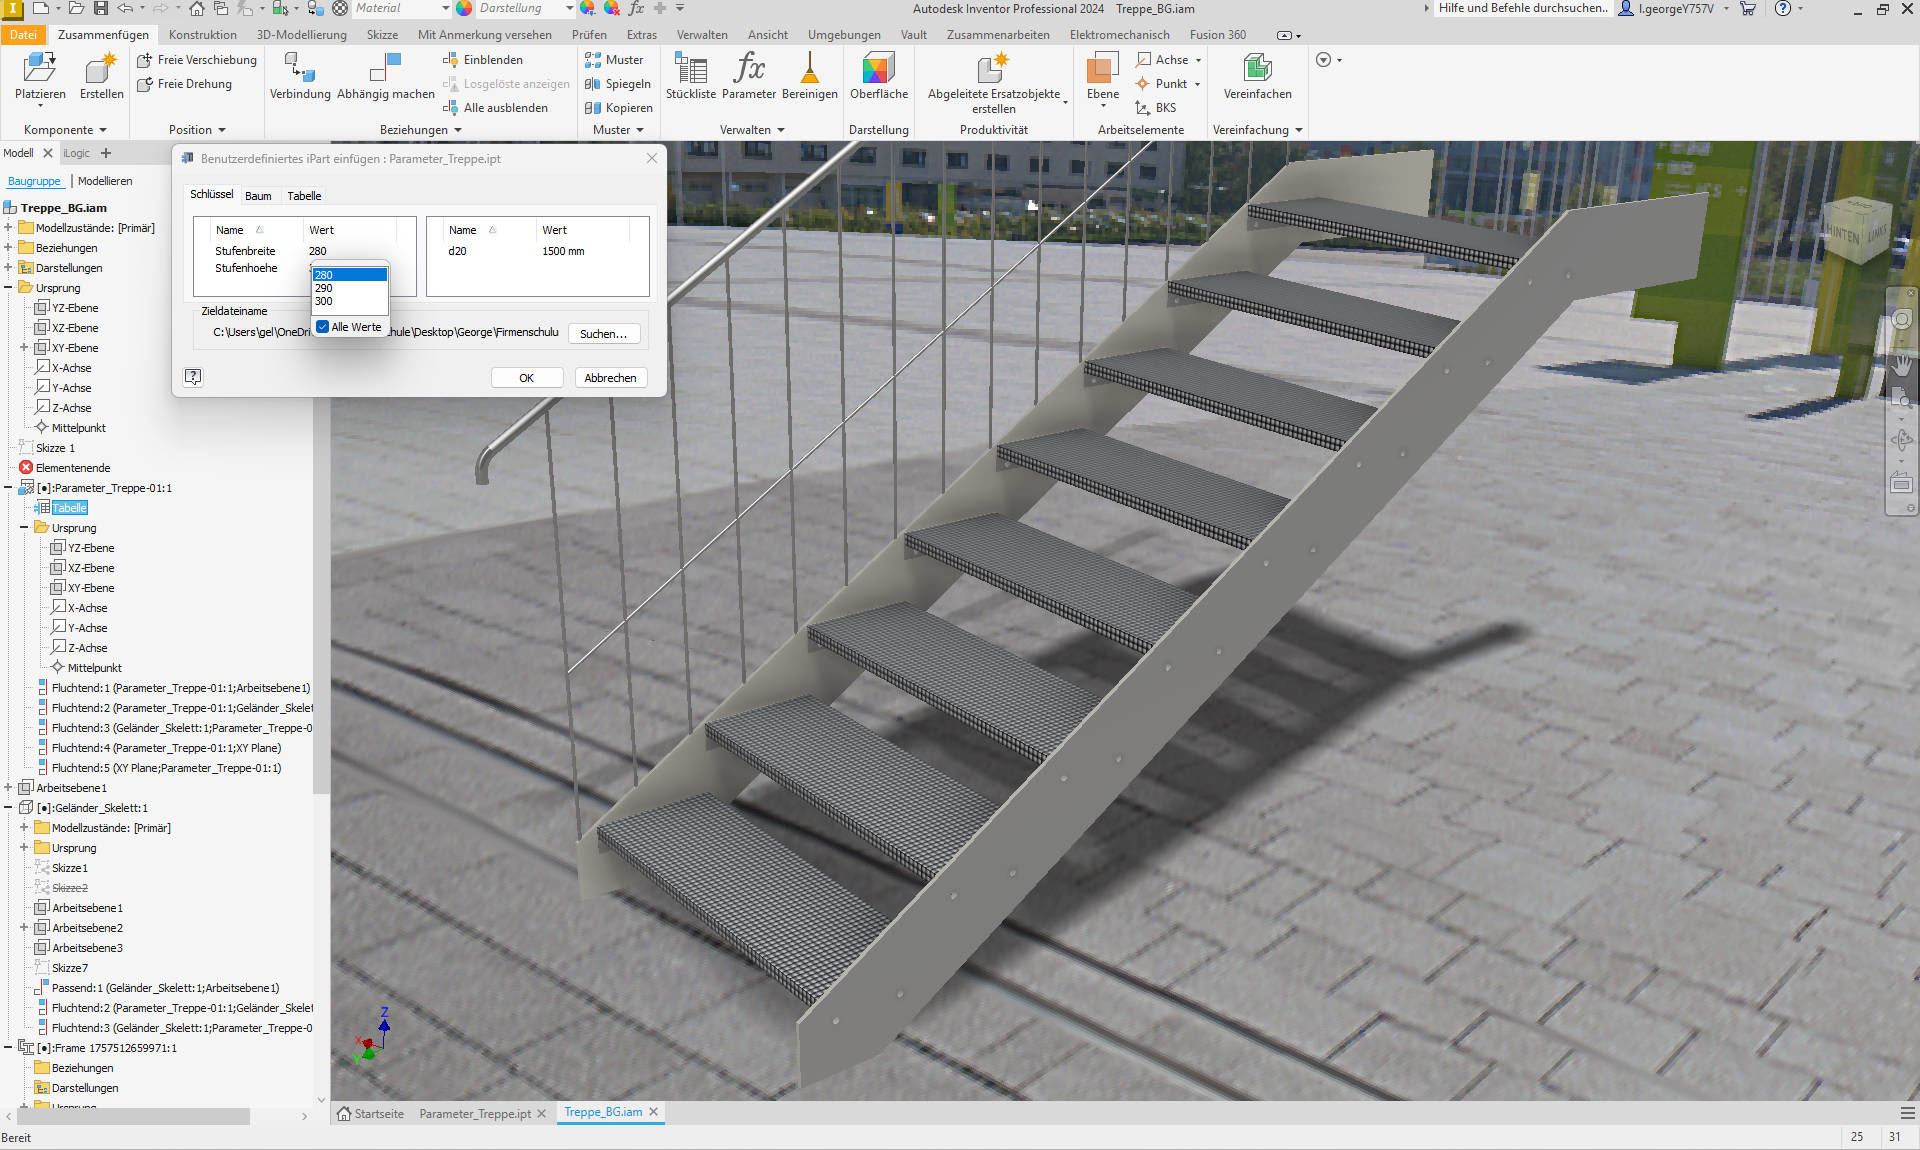
Task: Open the 3D-Modellierung ribbon tab
Action: (301, 34)
